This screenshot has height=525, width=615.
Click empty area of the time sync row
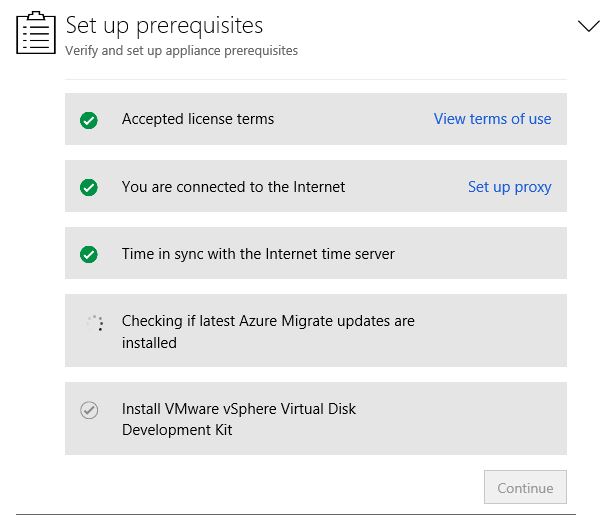(480, 253)
